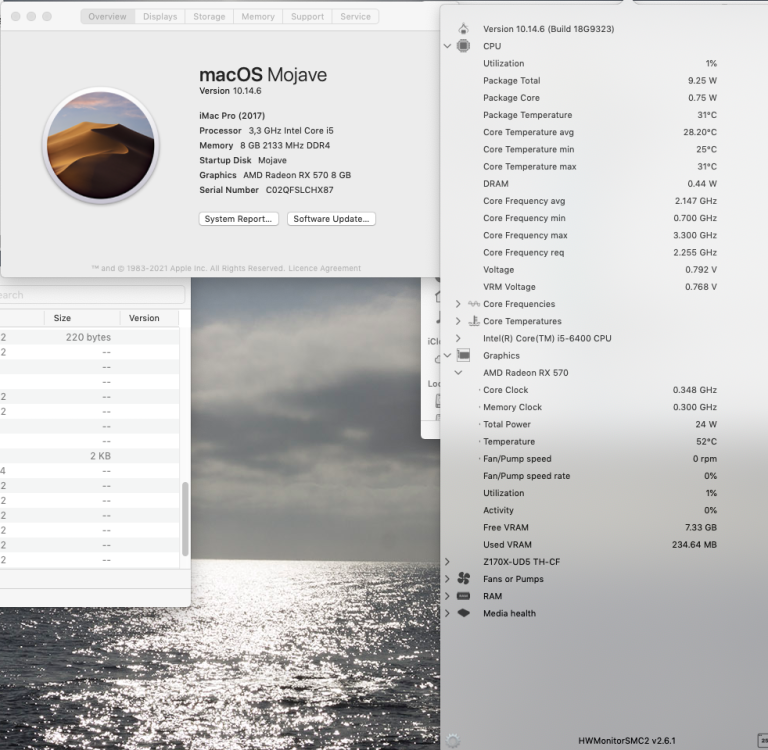Expand Z170X-UD5 TH-CF motherboard section
Screen dimensions: 768x750
(x=447, y=561)
